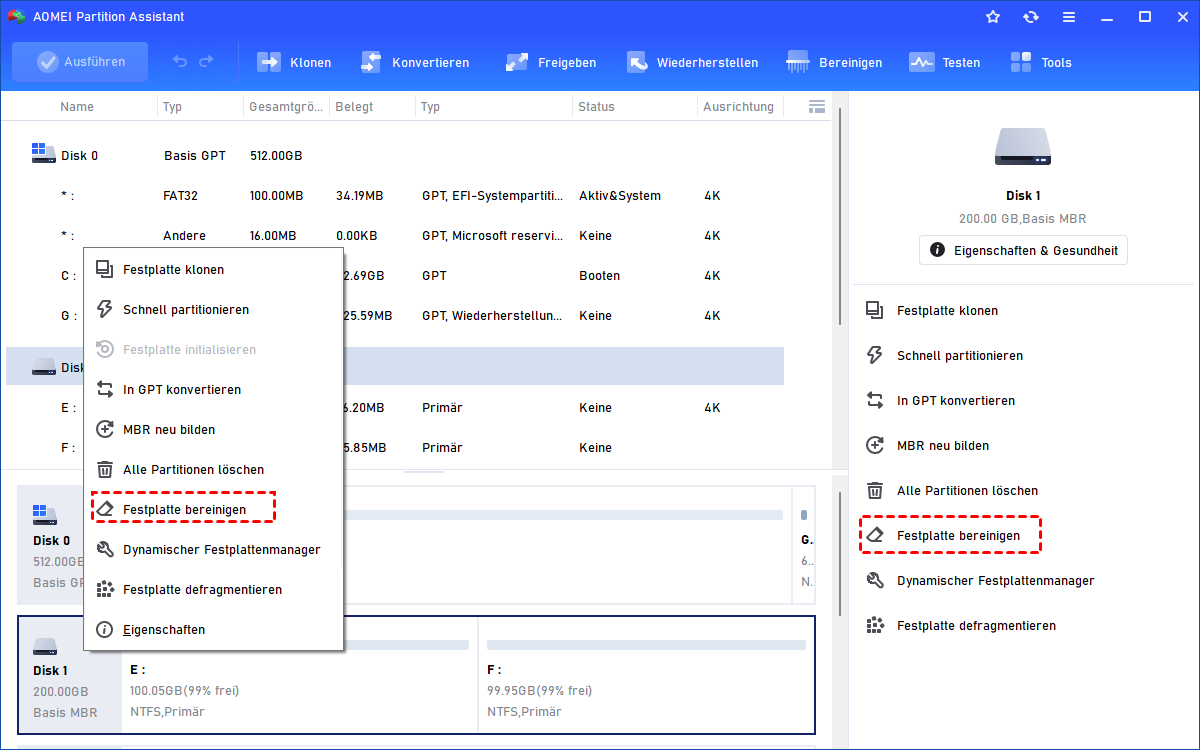Open the Testen toolbar item

pyautogui.click(x=944, y=62)
